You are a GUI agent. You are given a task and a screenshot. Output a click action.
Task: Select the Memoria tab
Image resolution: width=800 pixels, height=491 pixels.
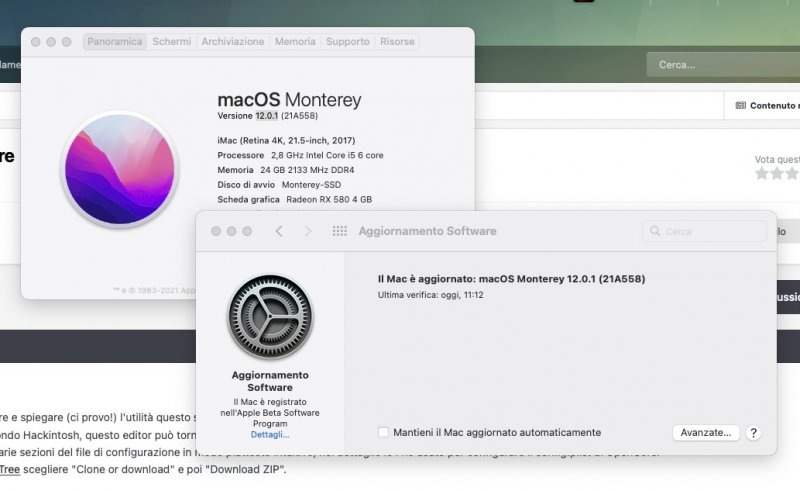pyautogui.click(x=295, y=41)
